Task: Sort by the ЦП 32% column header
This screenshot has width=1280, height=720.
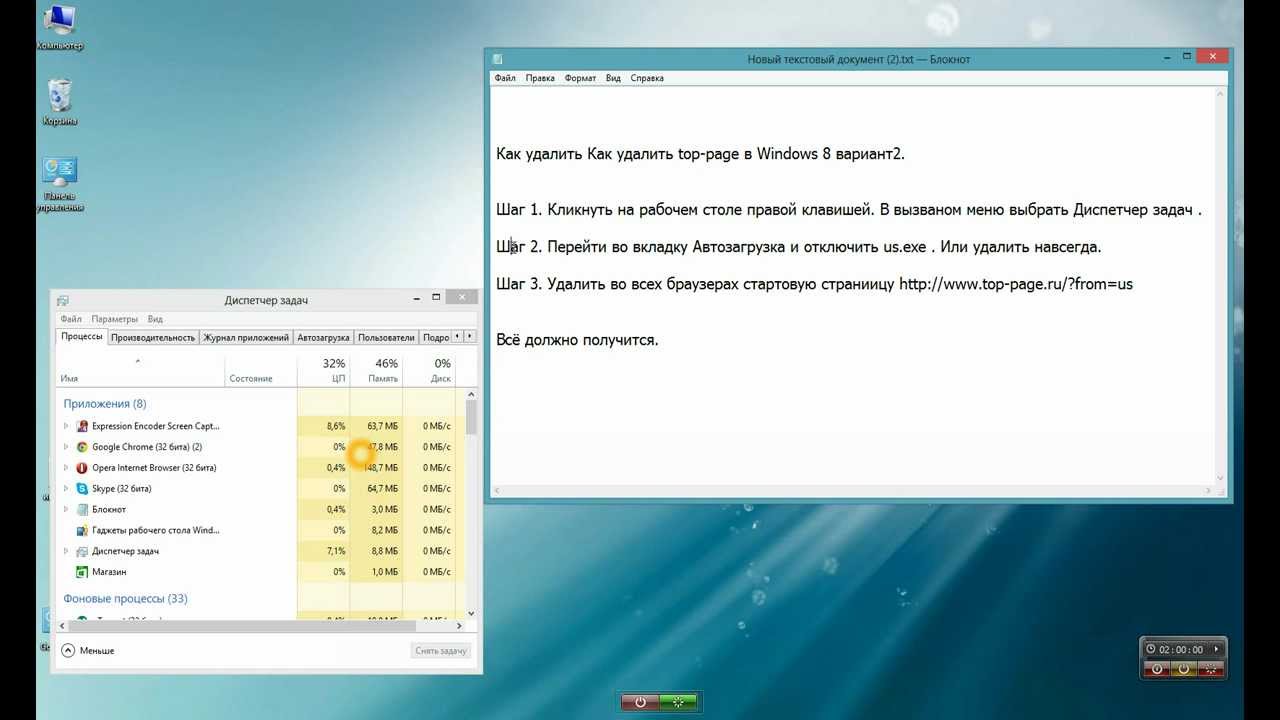Action: point(323,370)
